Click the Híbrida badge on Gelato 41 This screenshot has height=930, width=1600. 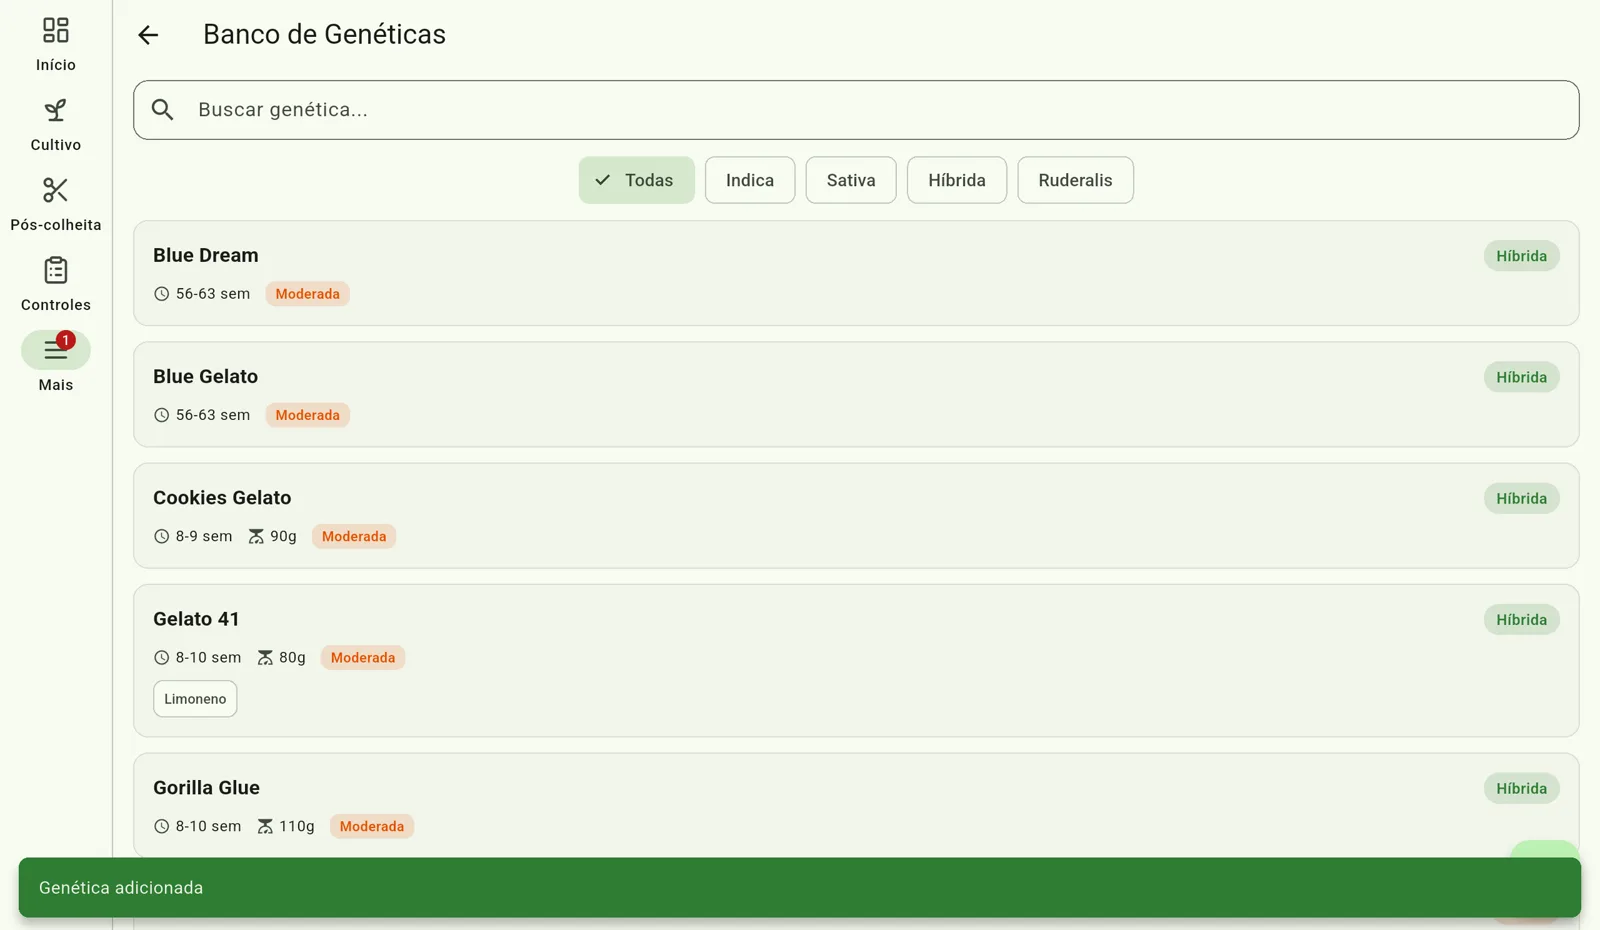point(1521,619)
